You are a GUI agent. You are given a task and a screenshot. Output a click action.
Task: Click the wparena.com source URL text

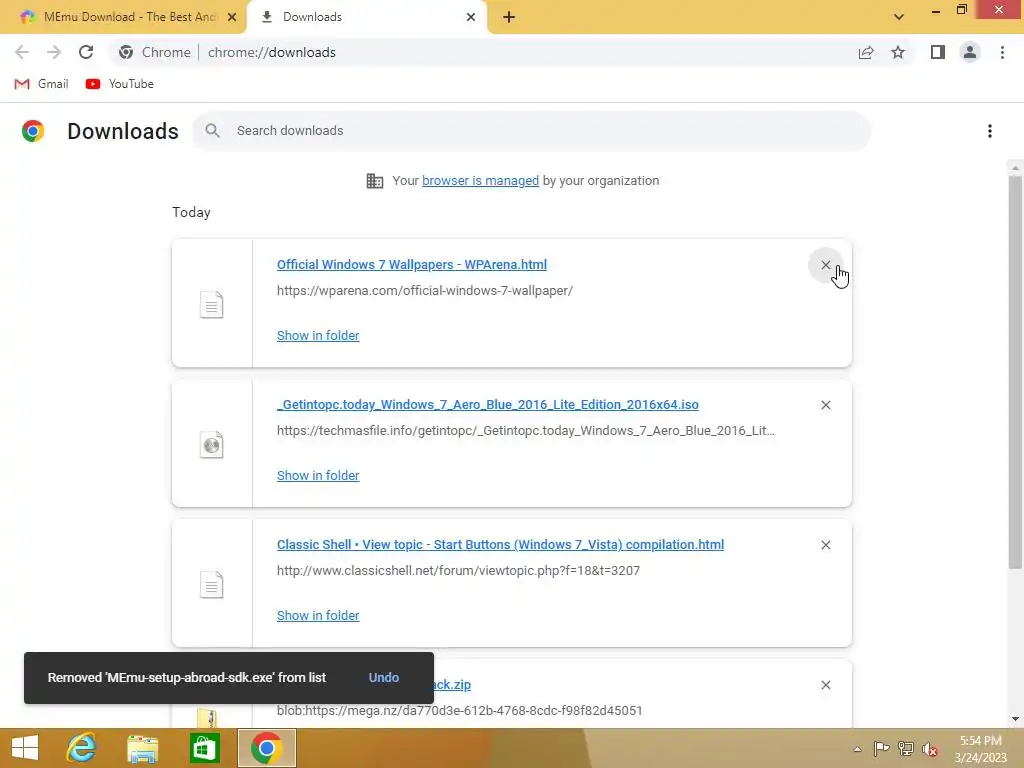pos(424,291)
